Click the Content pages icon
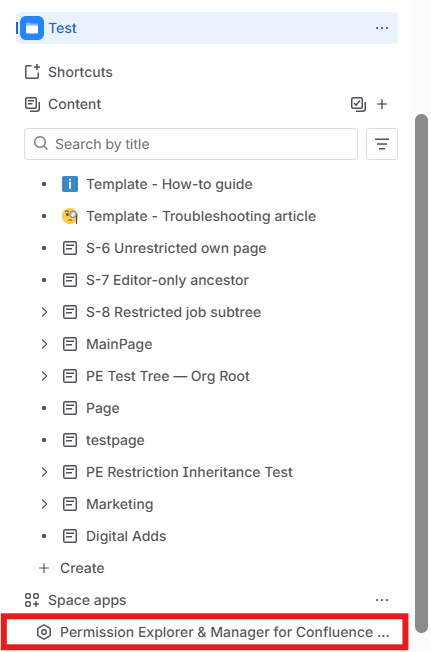Viewport: 431px width, 652px height. point(32,104)
